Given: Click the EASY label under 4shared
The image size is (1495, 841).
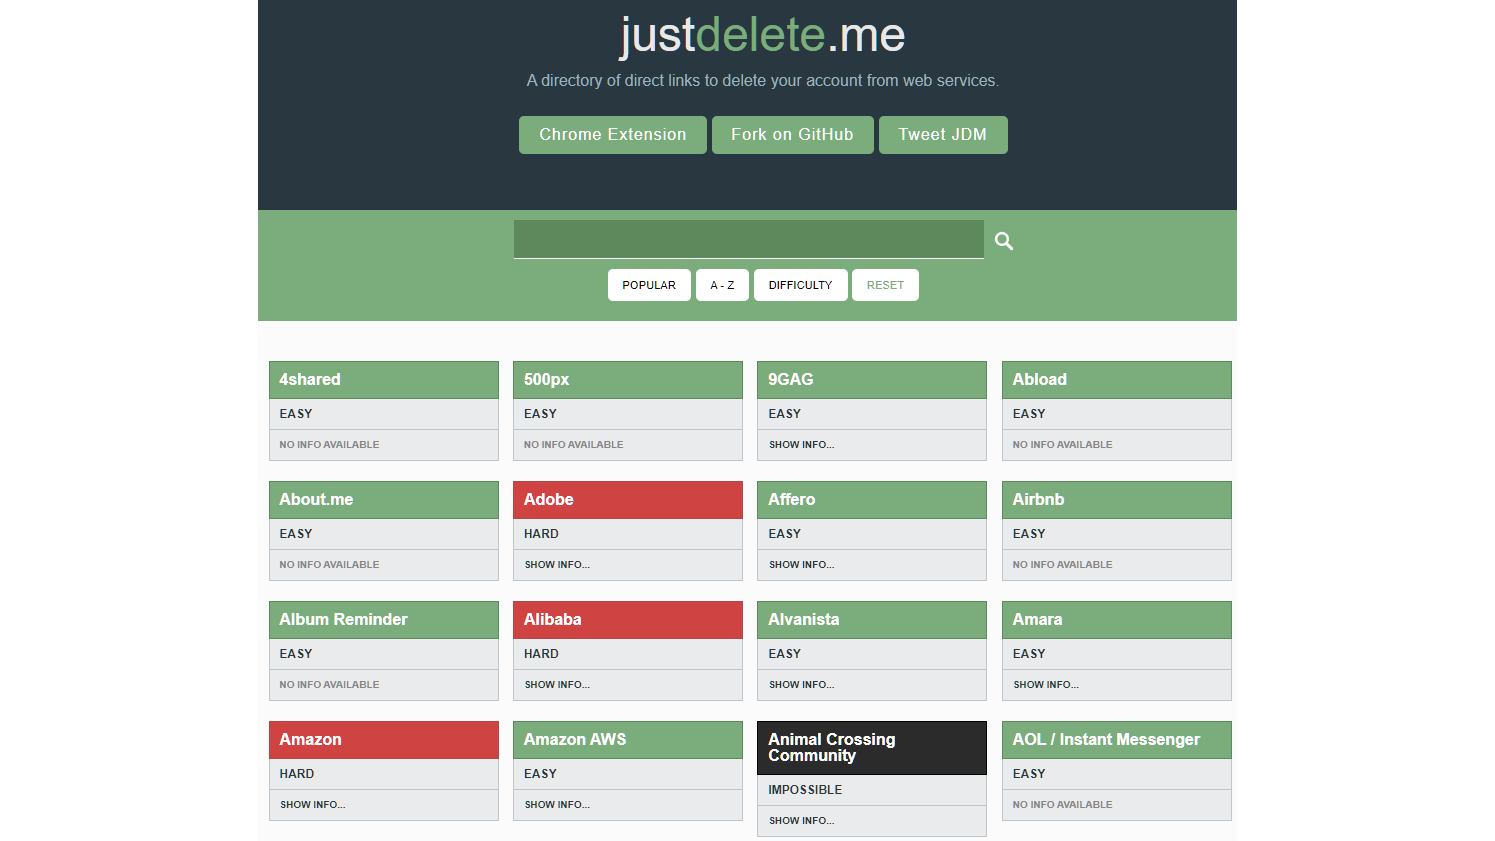Looking at the screenshot, I should point(296,414).
